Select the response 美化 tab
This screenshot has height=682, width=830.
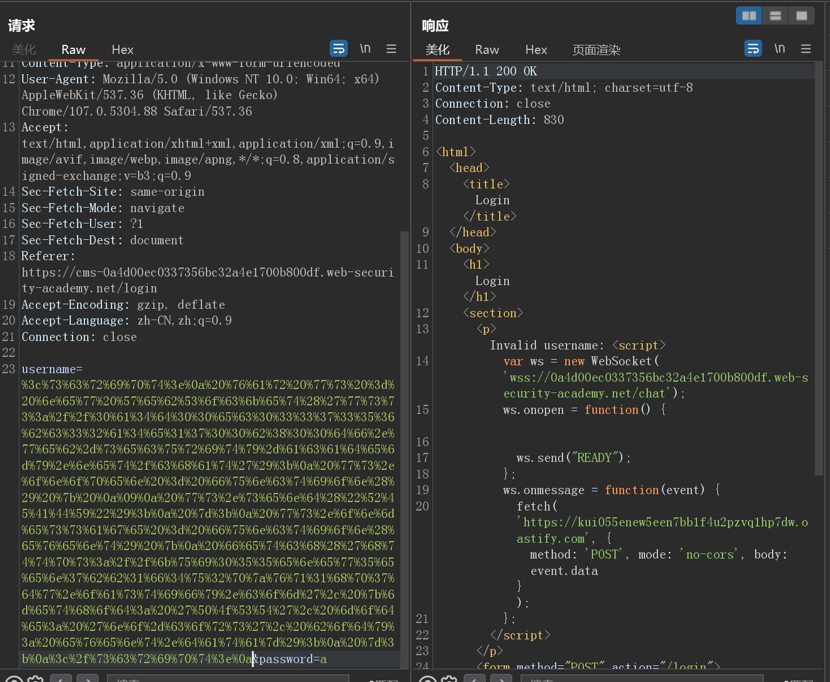(438, 50)
